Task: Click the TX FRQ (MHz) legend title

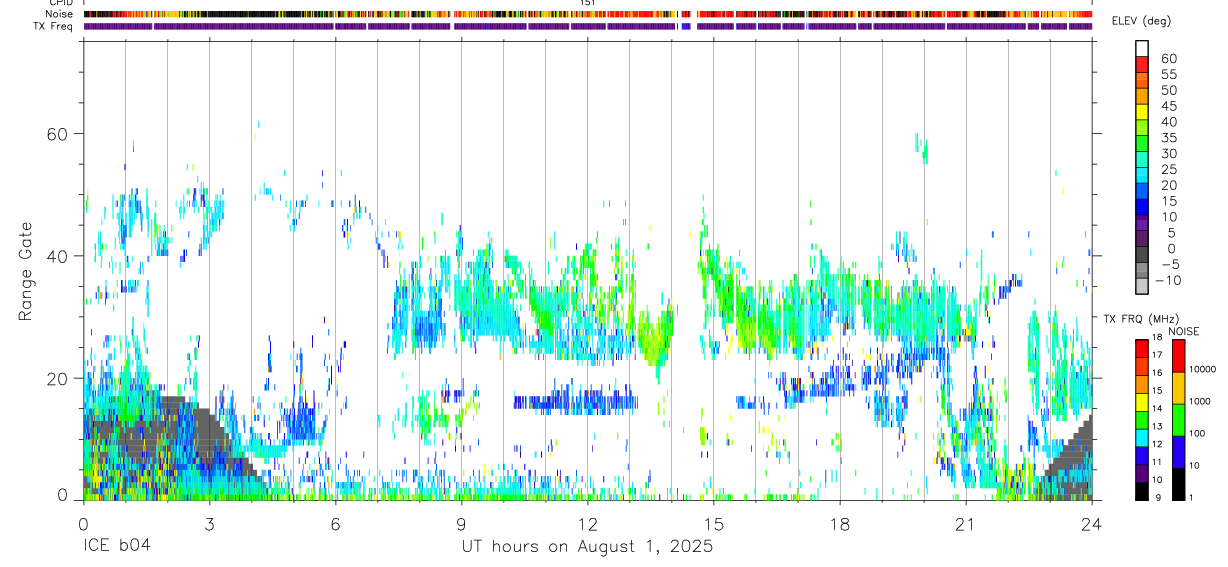Action: (1139, 319)
